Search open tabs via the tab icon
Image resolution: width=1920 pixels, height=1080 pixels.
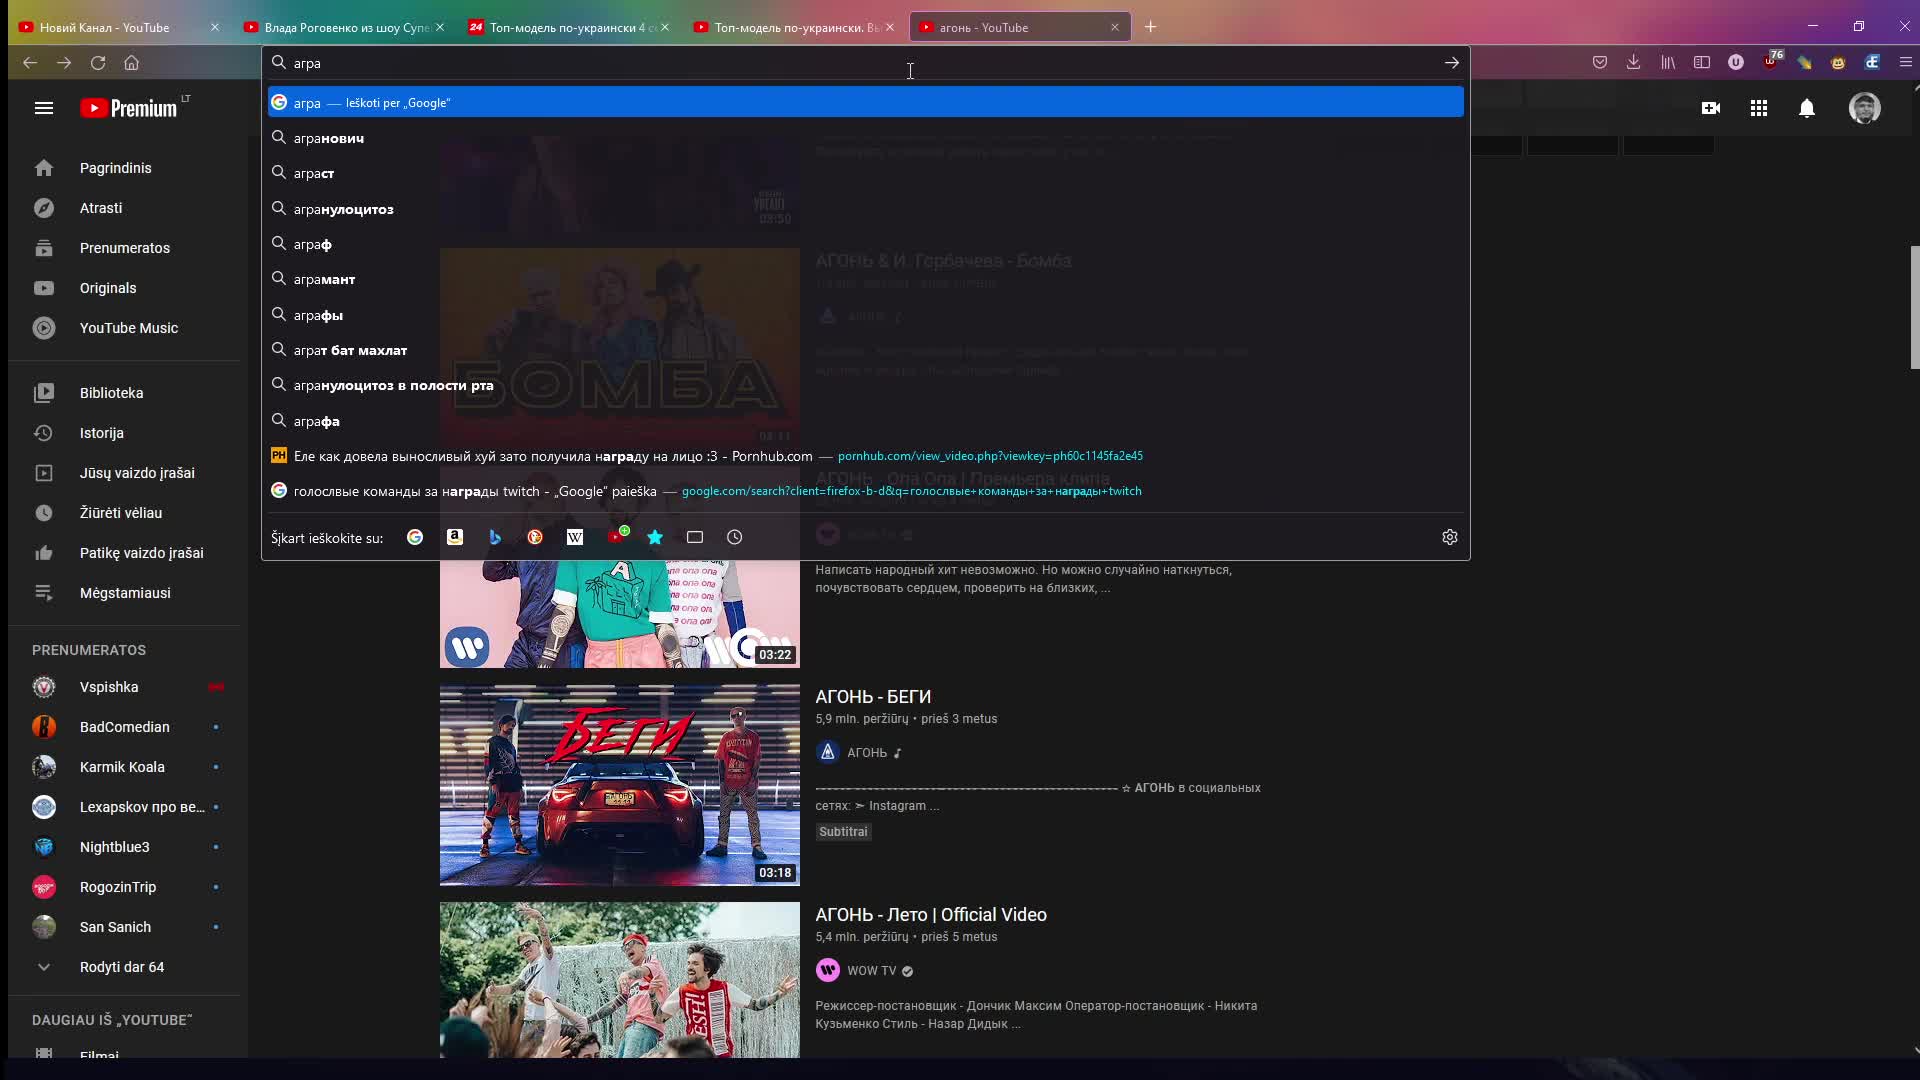[695, 537]
